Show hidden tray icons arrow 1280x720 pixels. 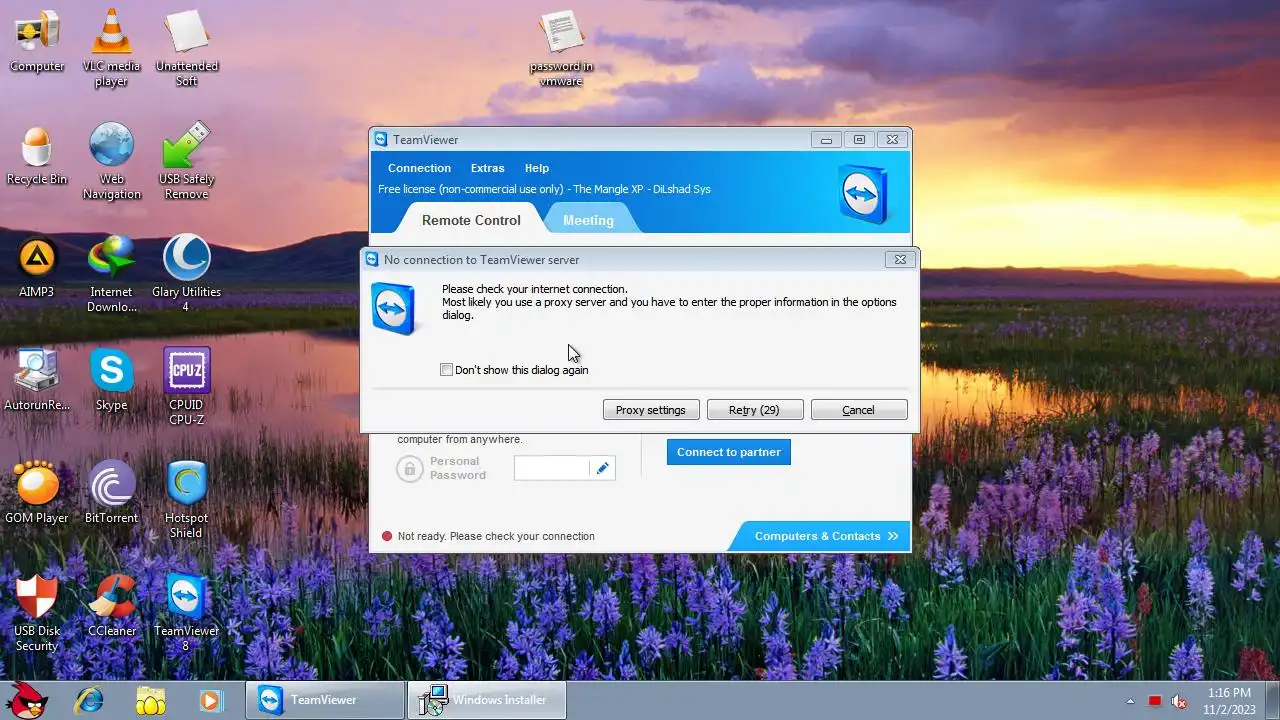click(x=1131, y=701)
